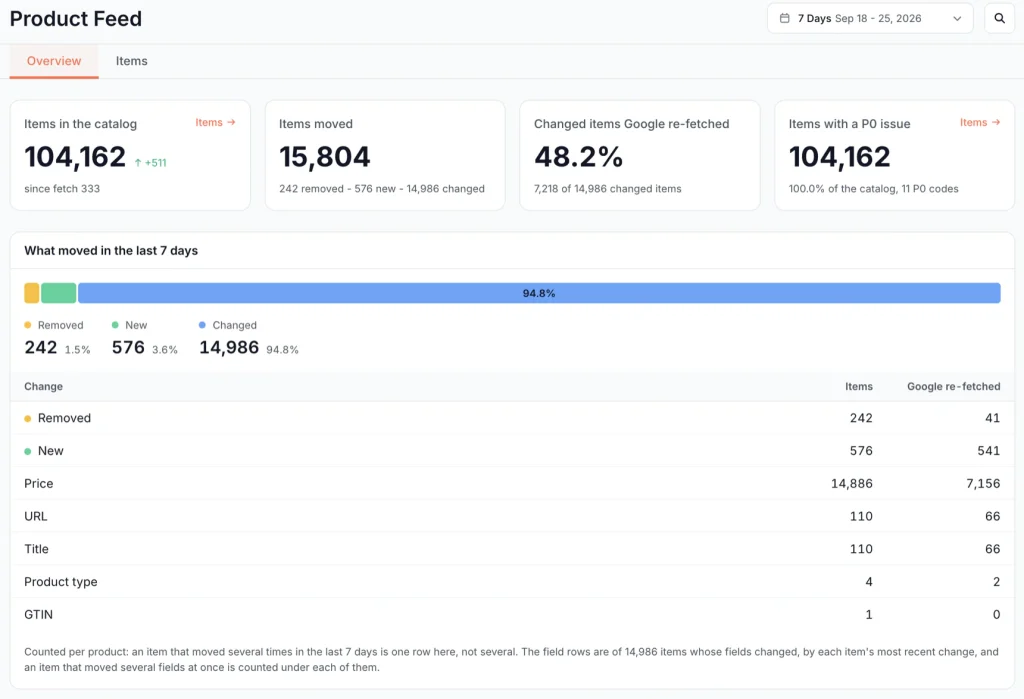Viewport: 1024px width, 699px height.
Task: Click the search magnifier icon
Action: 999,18
